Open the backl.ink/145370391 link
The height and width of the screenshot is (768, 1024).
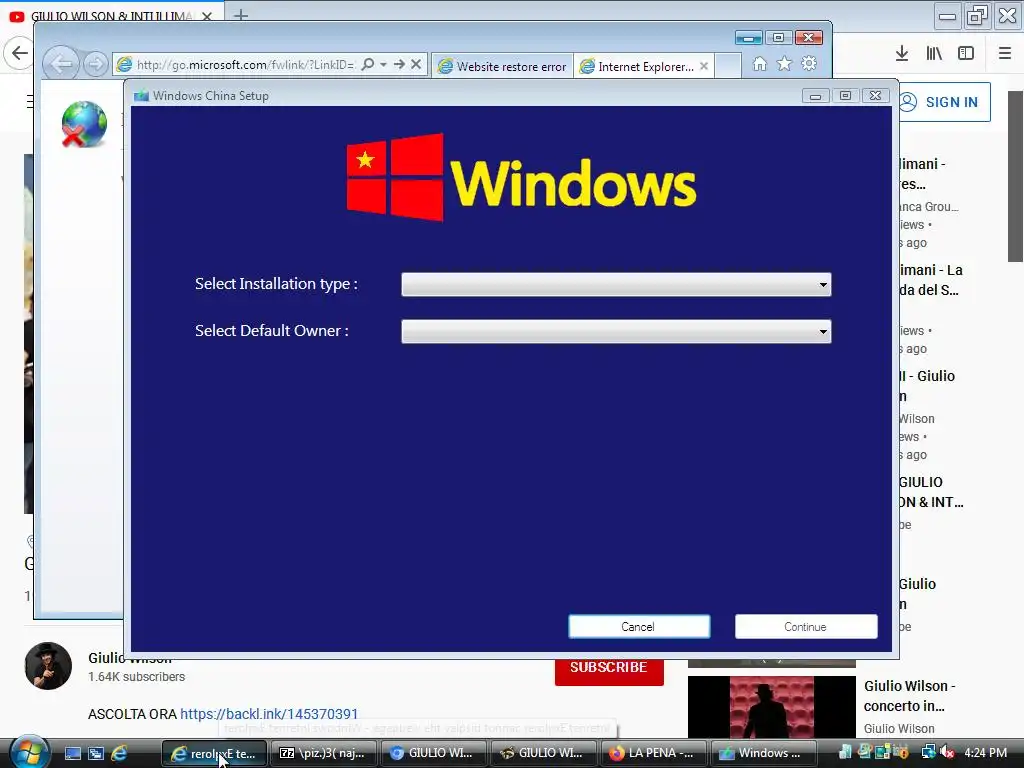pos(269,714)
